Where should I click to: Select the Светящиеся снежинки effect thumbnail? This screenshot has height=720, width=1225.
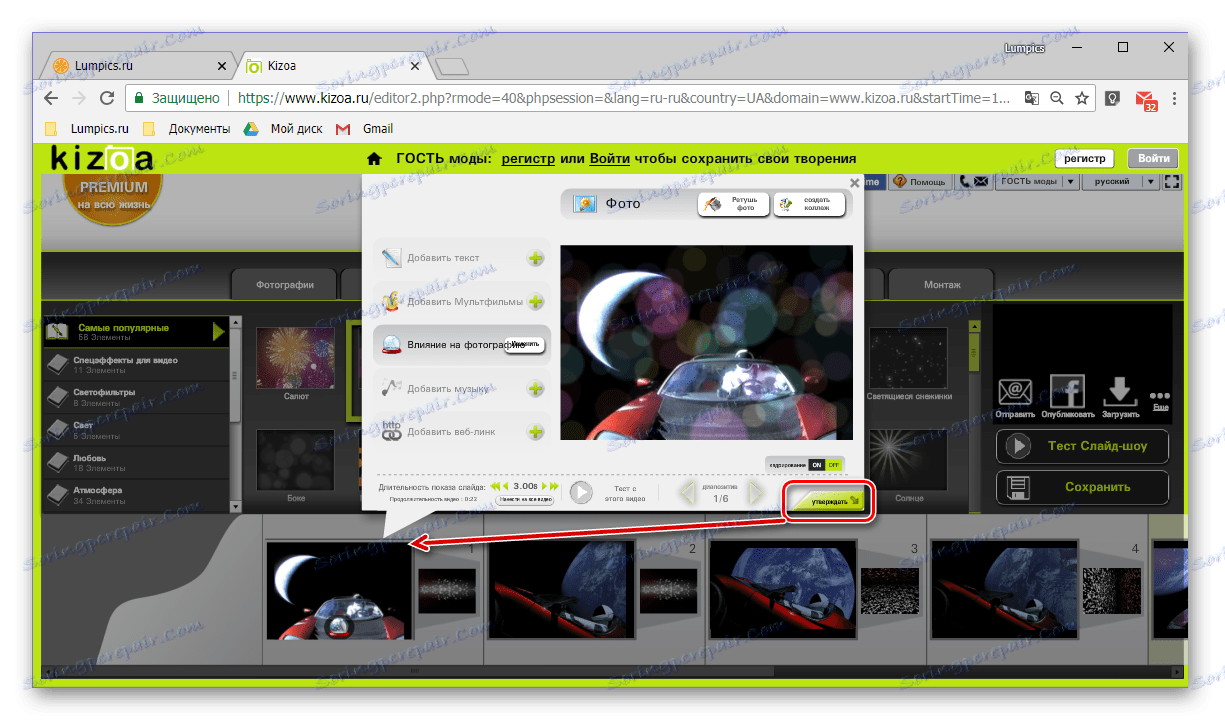908,358
